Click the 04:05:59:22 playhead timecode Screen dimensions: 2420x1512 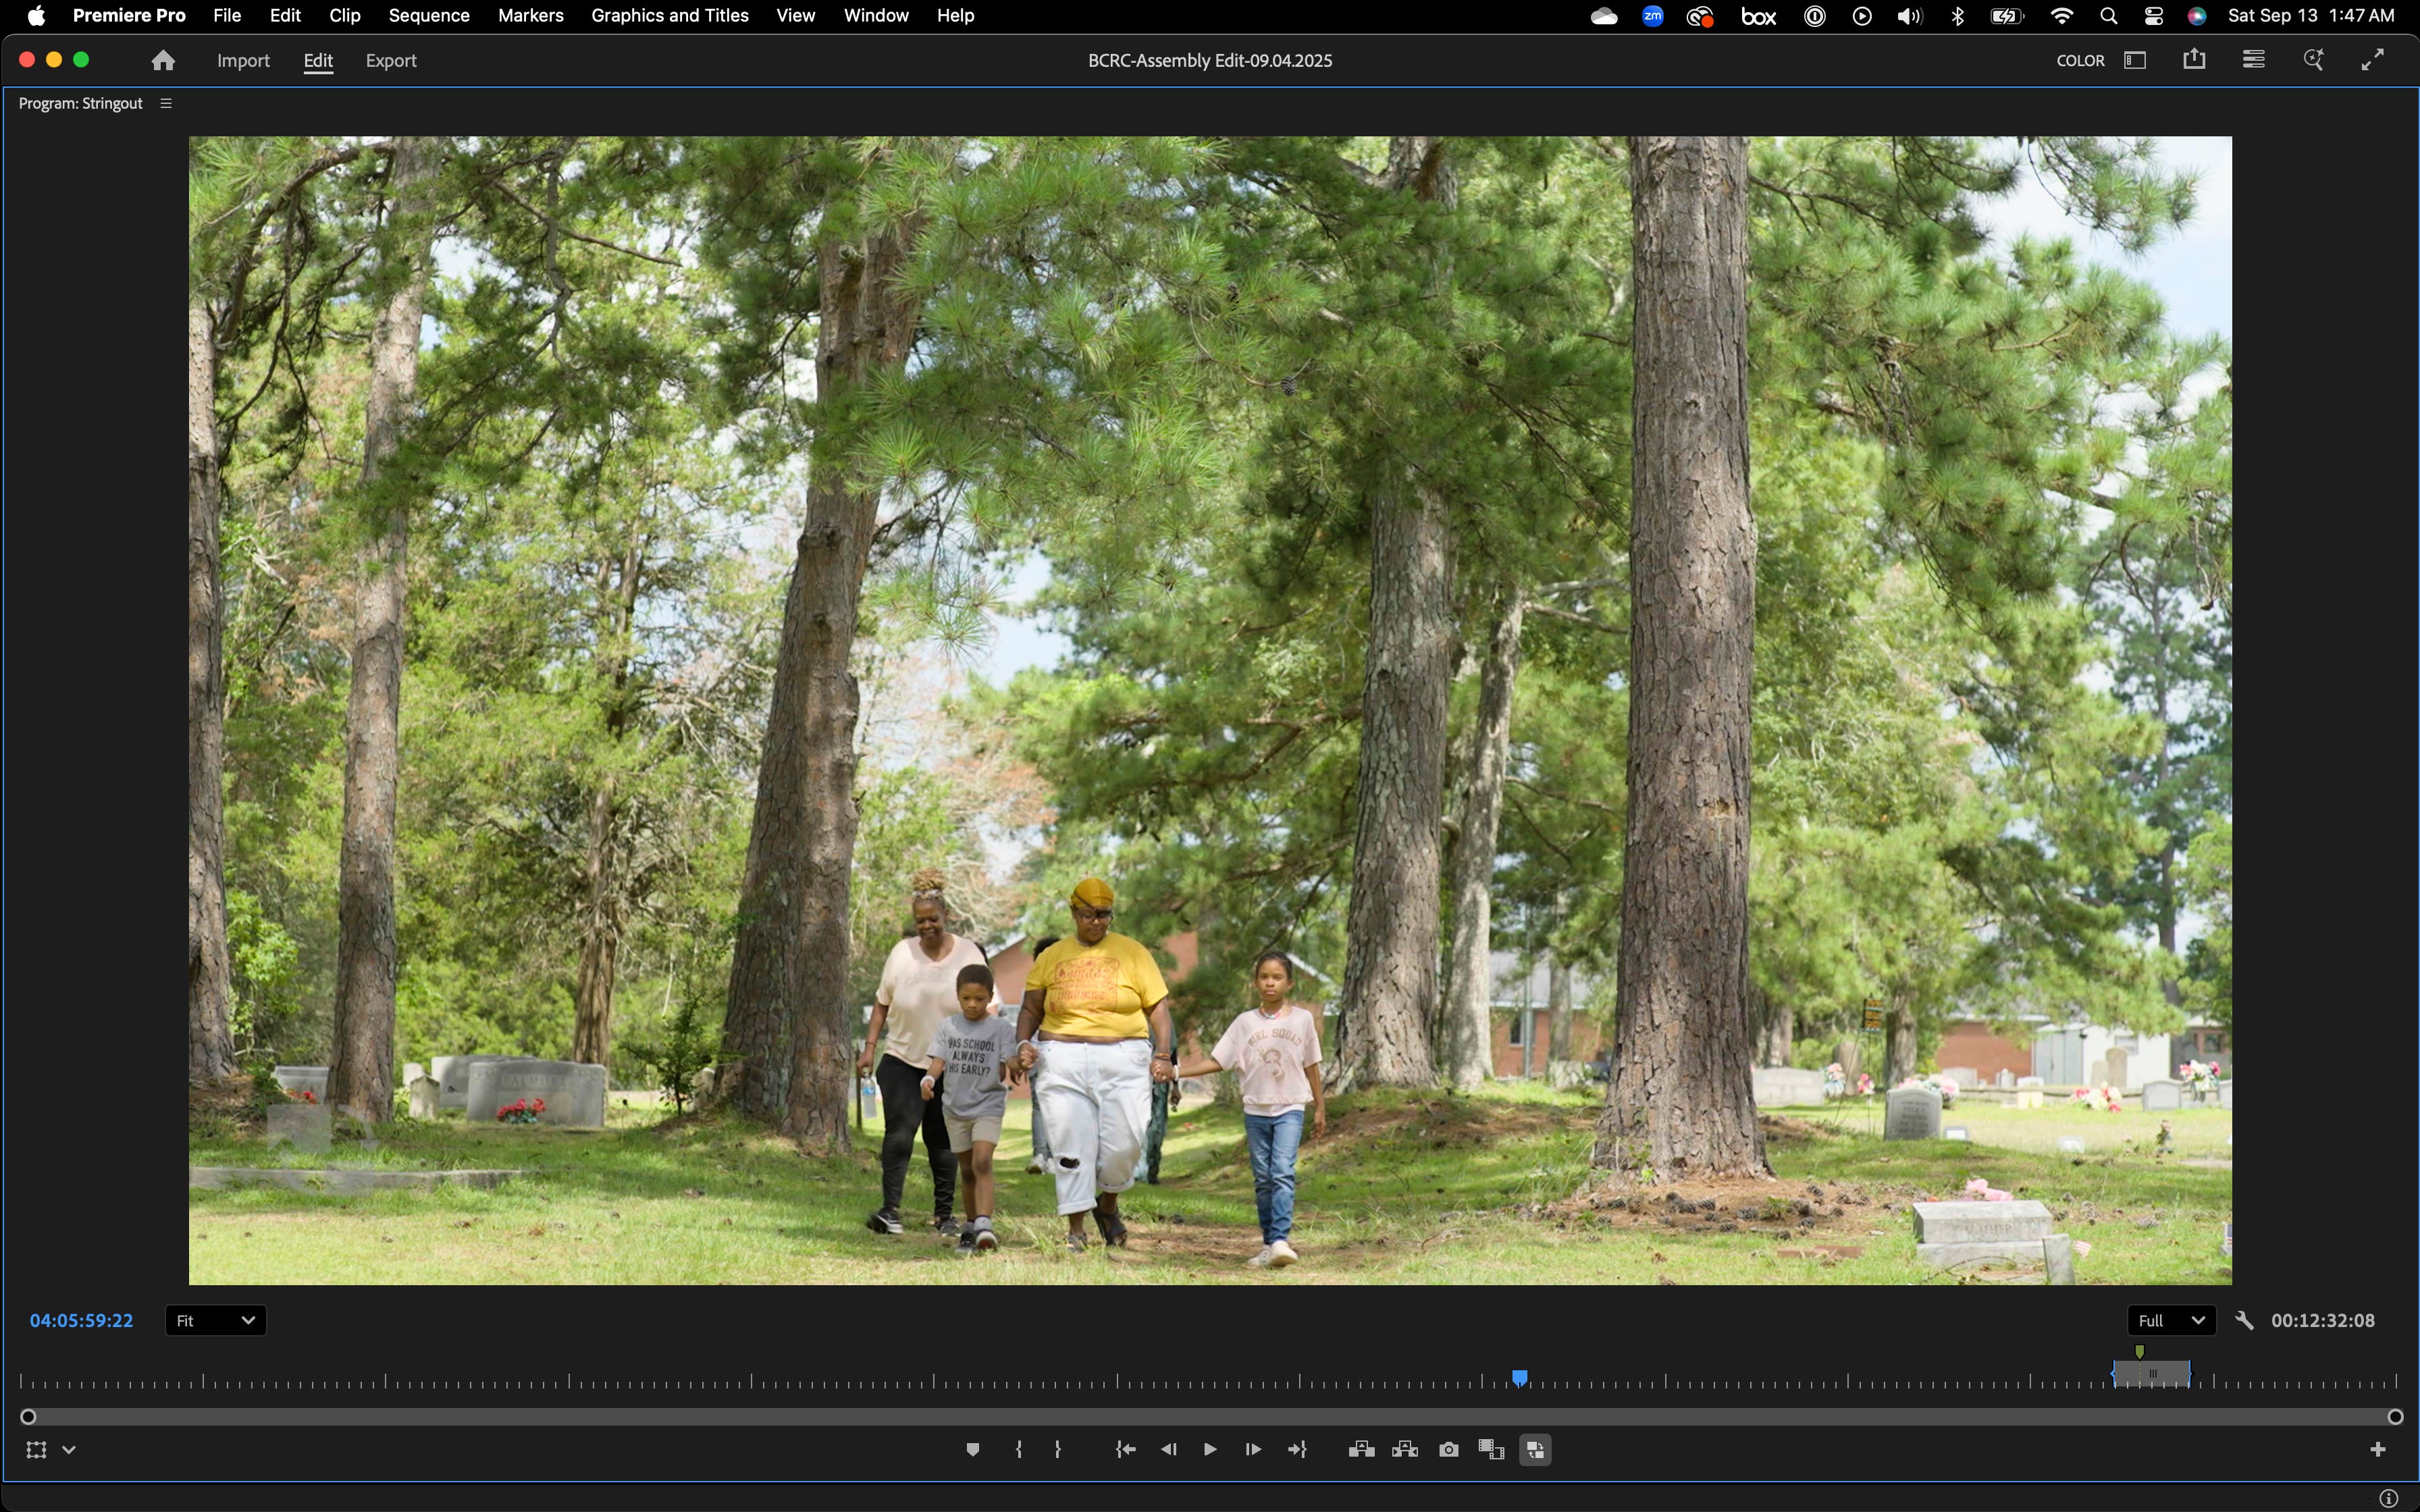[81, 1321]
